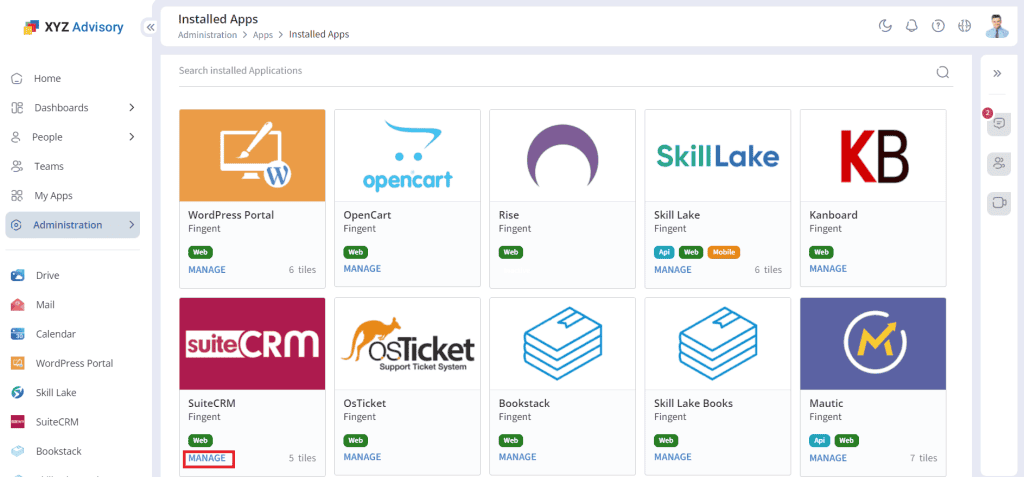Toggle dark mode moon icon

coord(885,26)
